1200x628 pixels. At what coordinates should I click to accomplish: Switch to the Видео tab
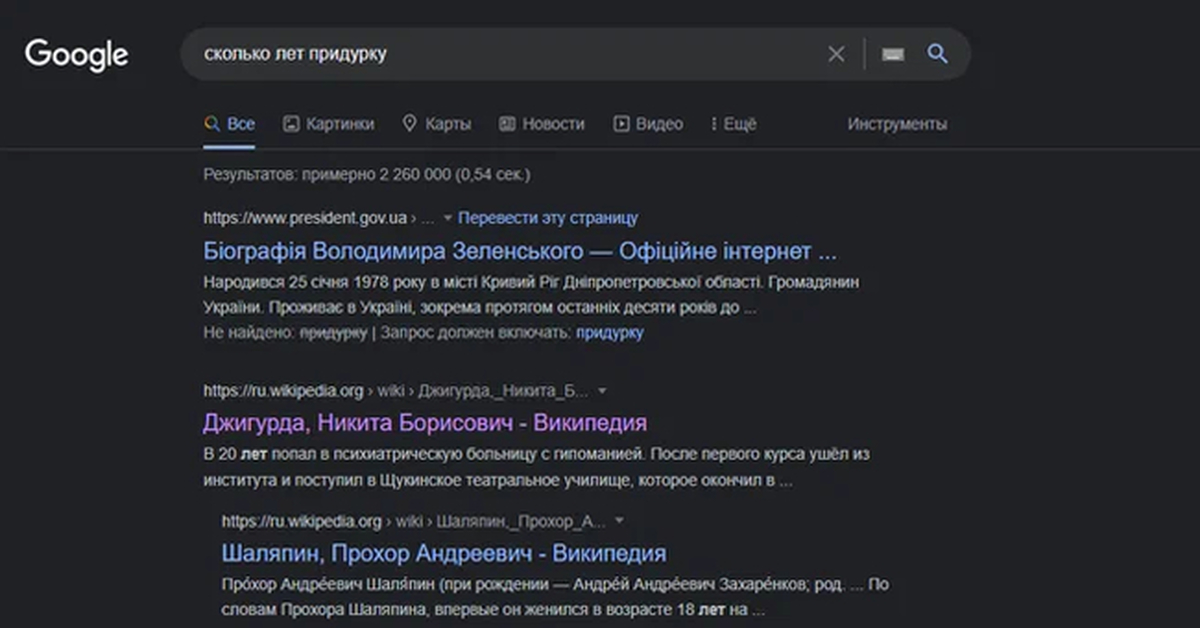coord(648,124)
